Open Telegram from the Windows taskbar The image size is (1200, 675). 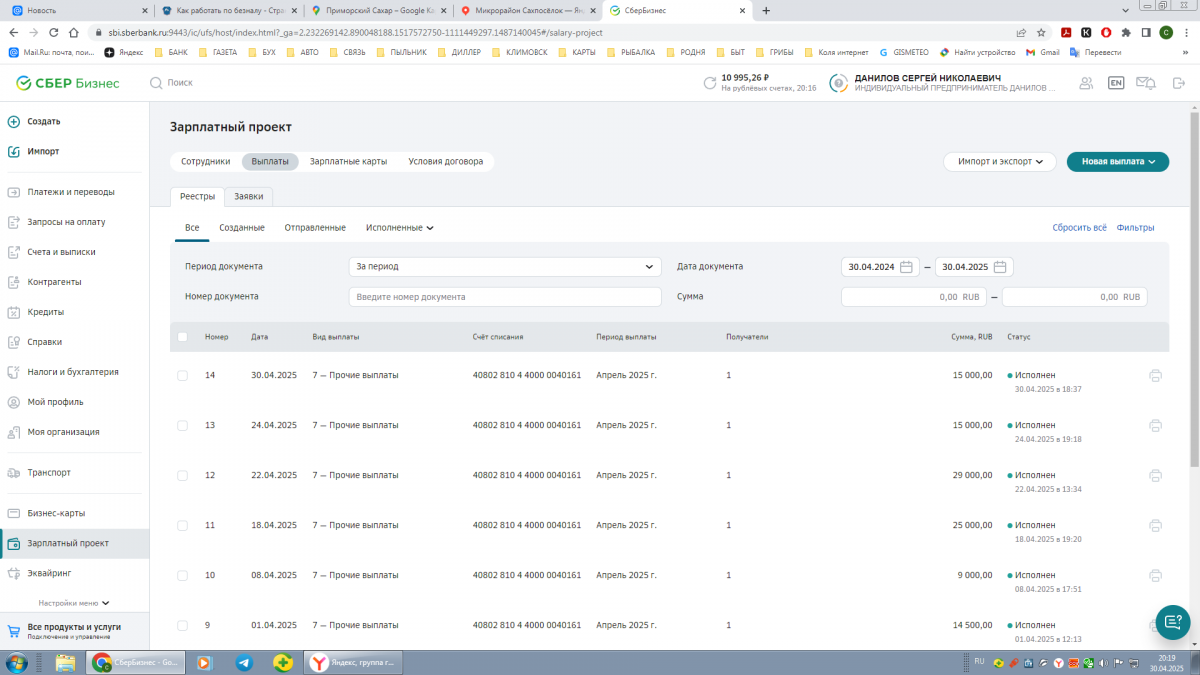(244, 662)
